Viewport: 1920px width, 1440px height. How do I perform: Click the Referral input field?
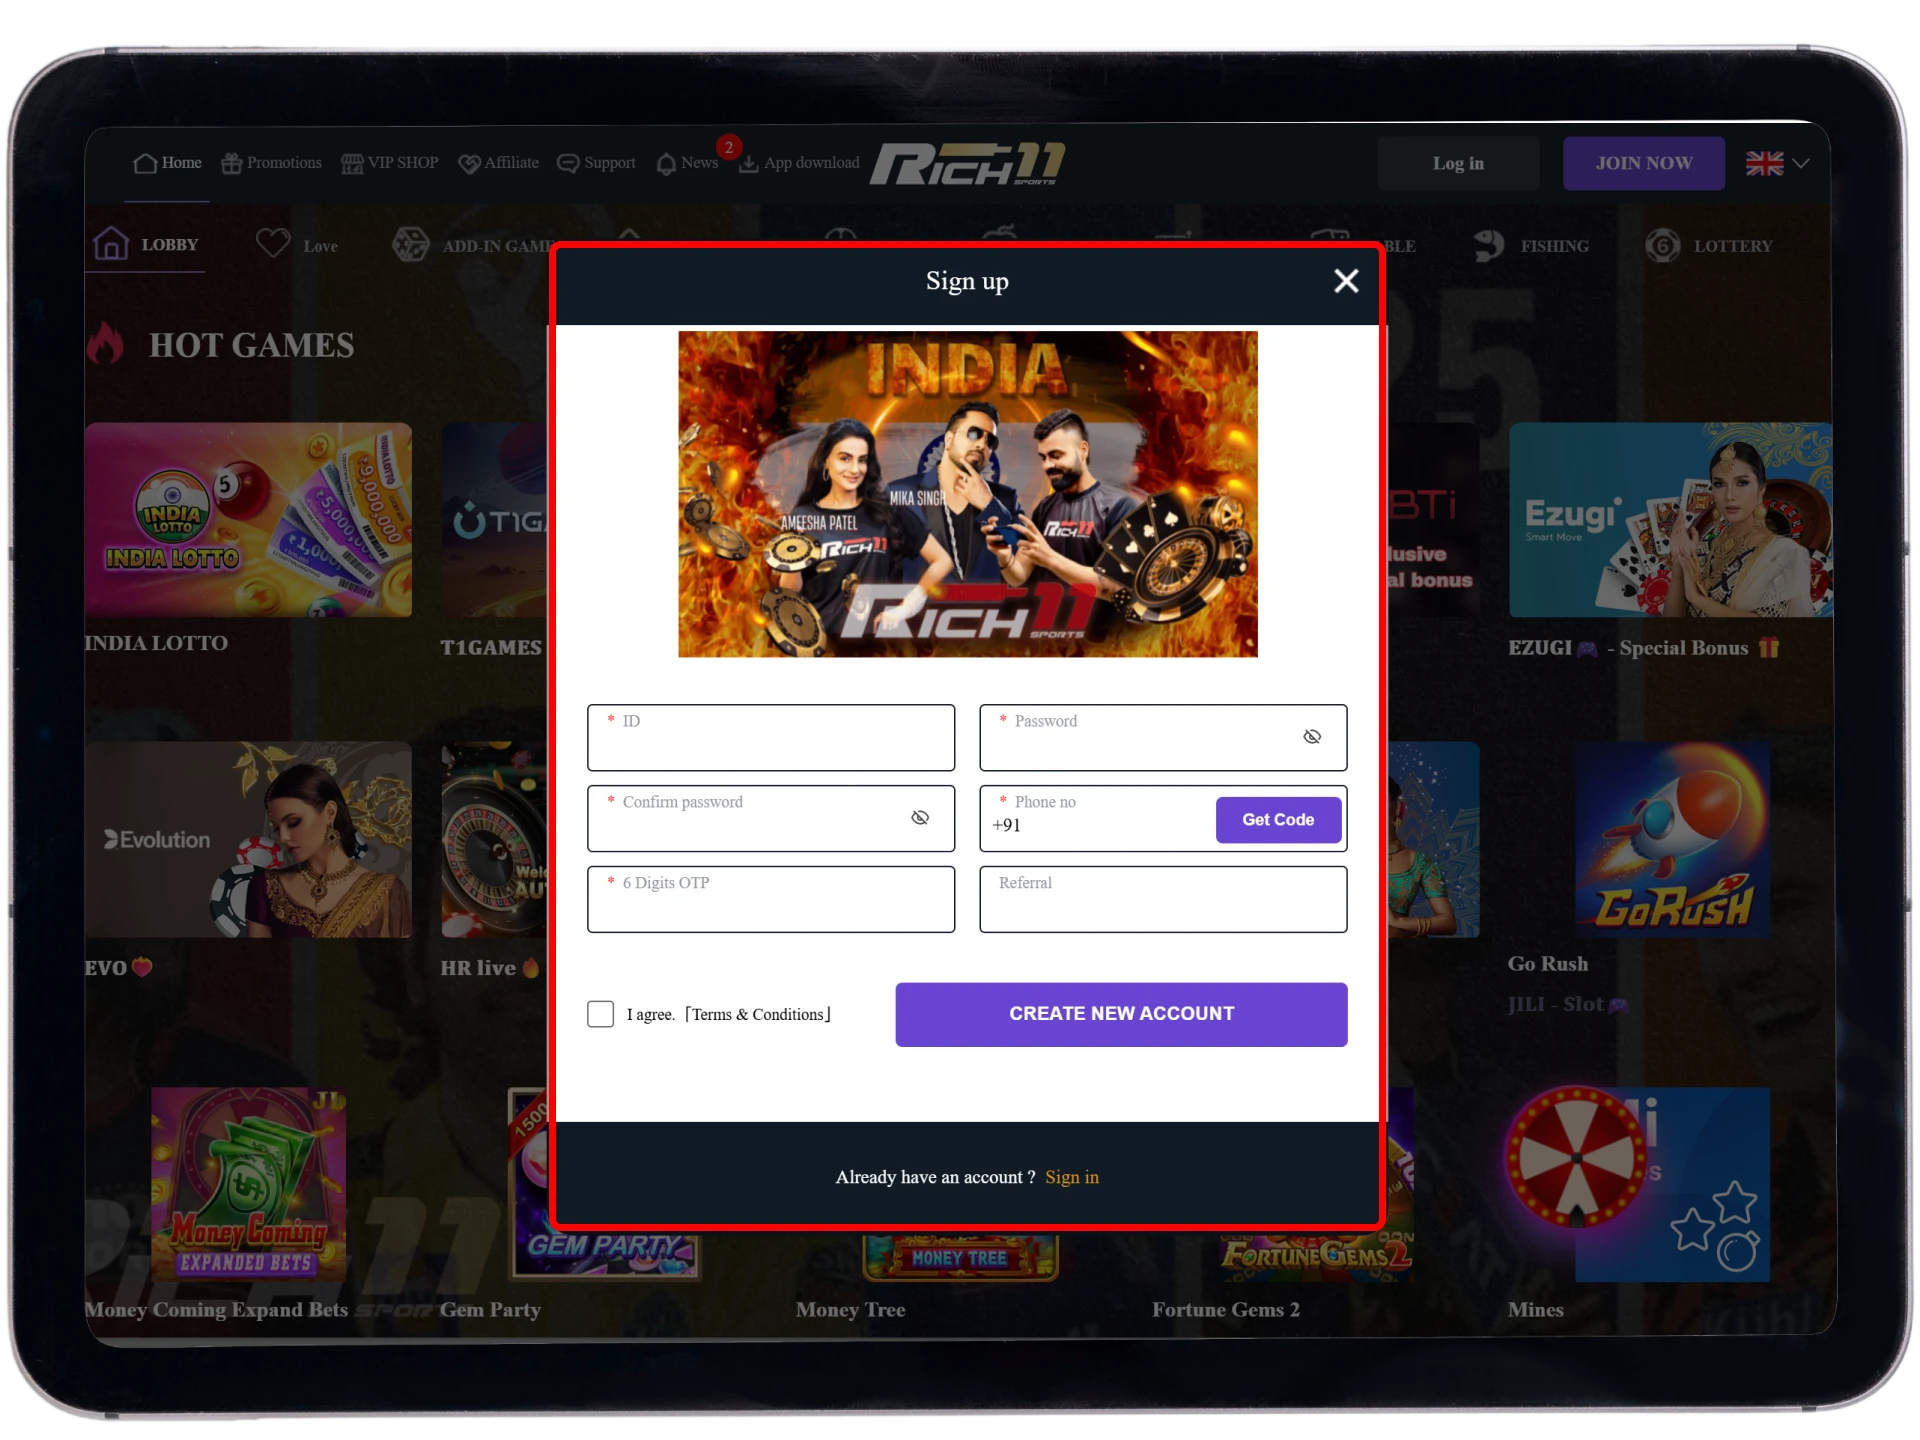pyautogui.click(x=1163, y=900)
